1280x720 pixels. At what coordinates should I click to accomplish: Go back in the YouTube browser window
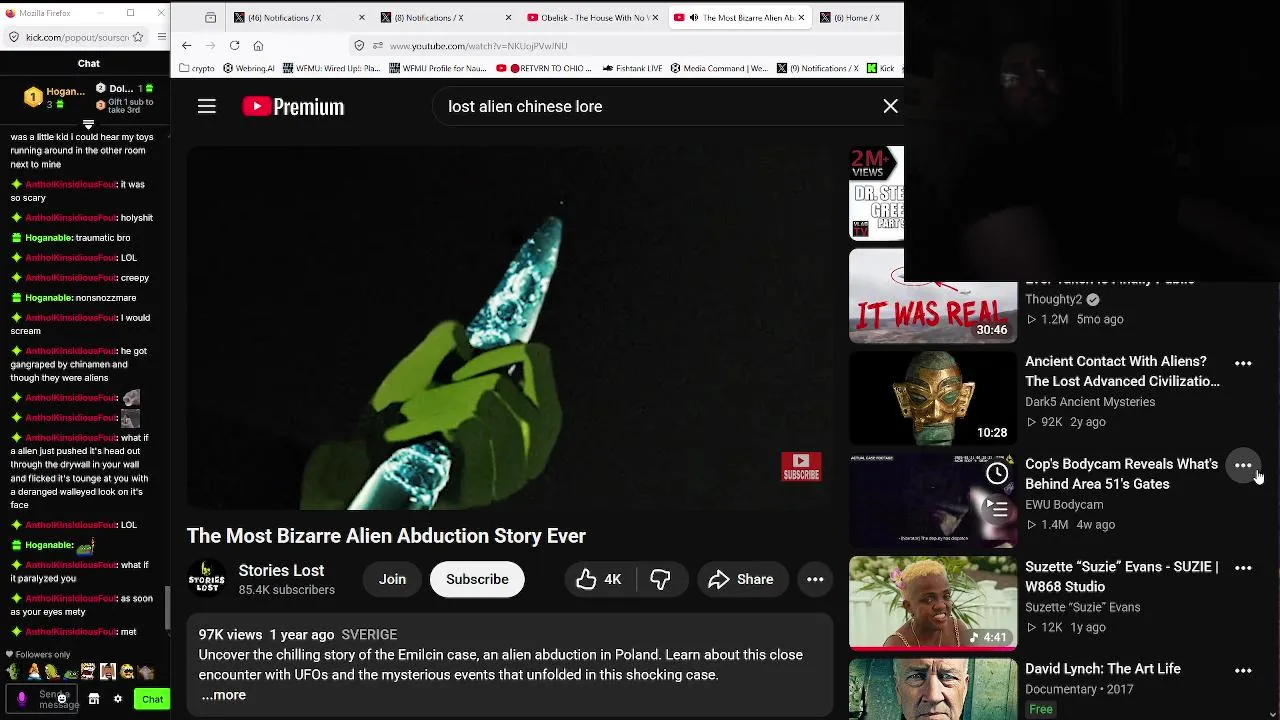186,45
